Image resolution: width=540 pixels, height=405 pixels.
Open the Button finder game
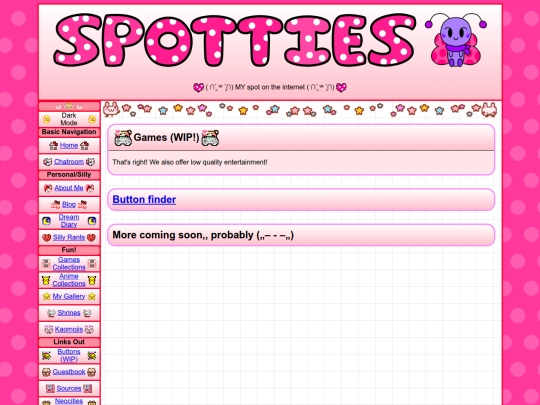pyautogui.click(x=144, y=199)
